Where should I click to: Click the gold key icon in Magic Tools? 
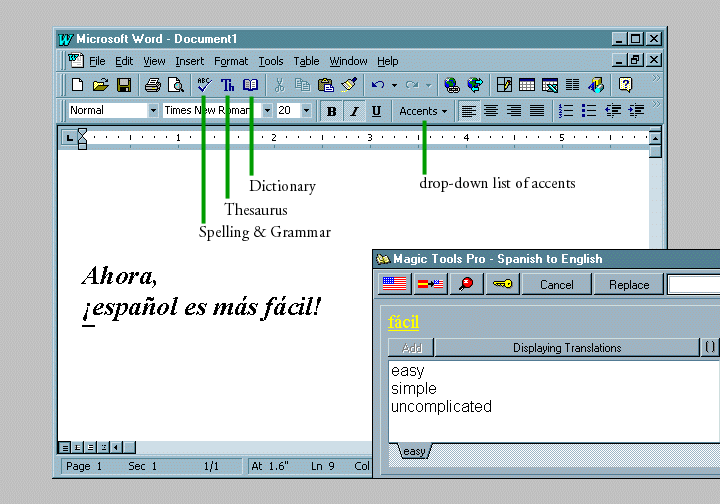coord(501,285)
